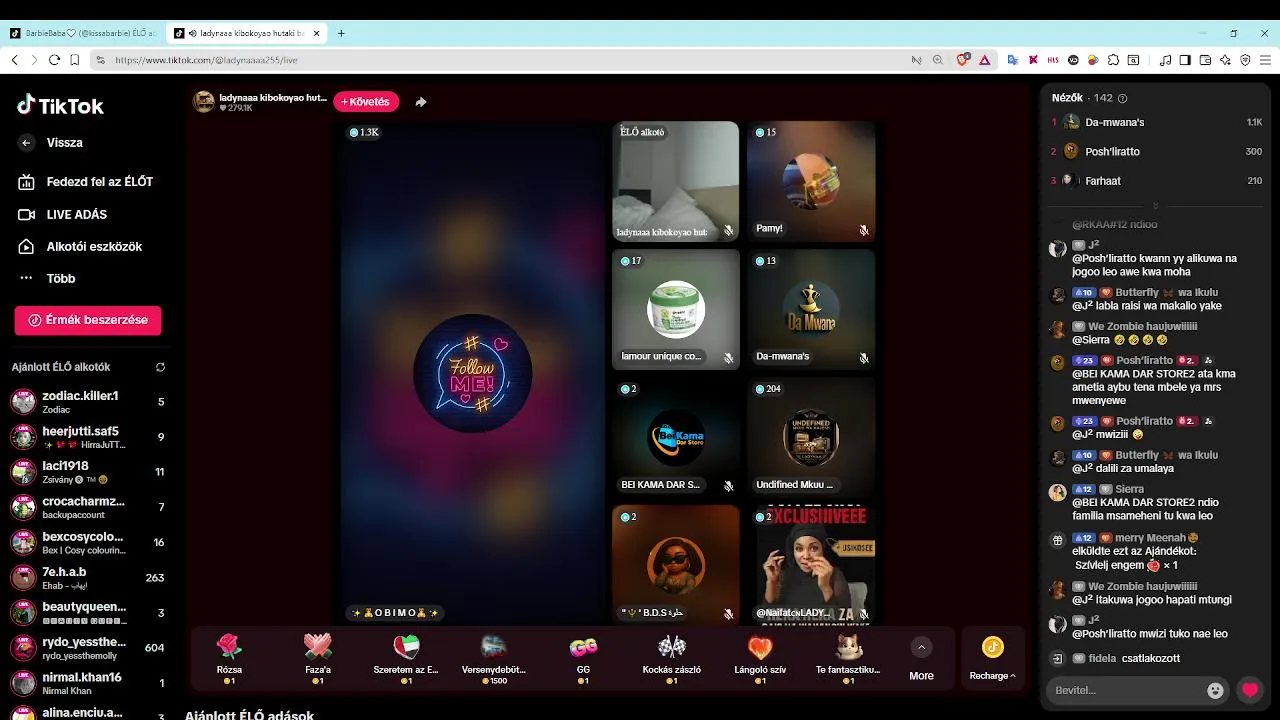Viewport: 1280px width, 720px height.
Task: Open the Brave VPN shield icon
Action: point(1245,60)
